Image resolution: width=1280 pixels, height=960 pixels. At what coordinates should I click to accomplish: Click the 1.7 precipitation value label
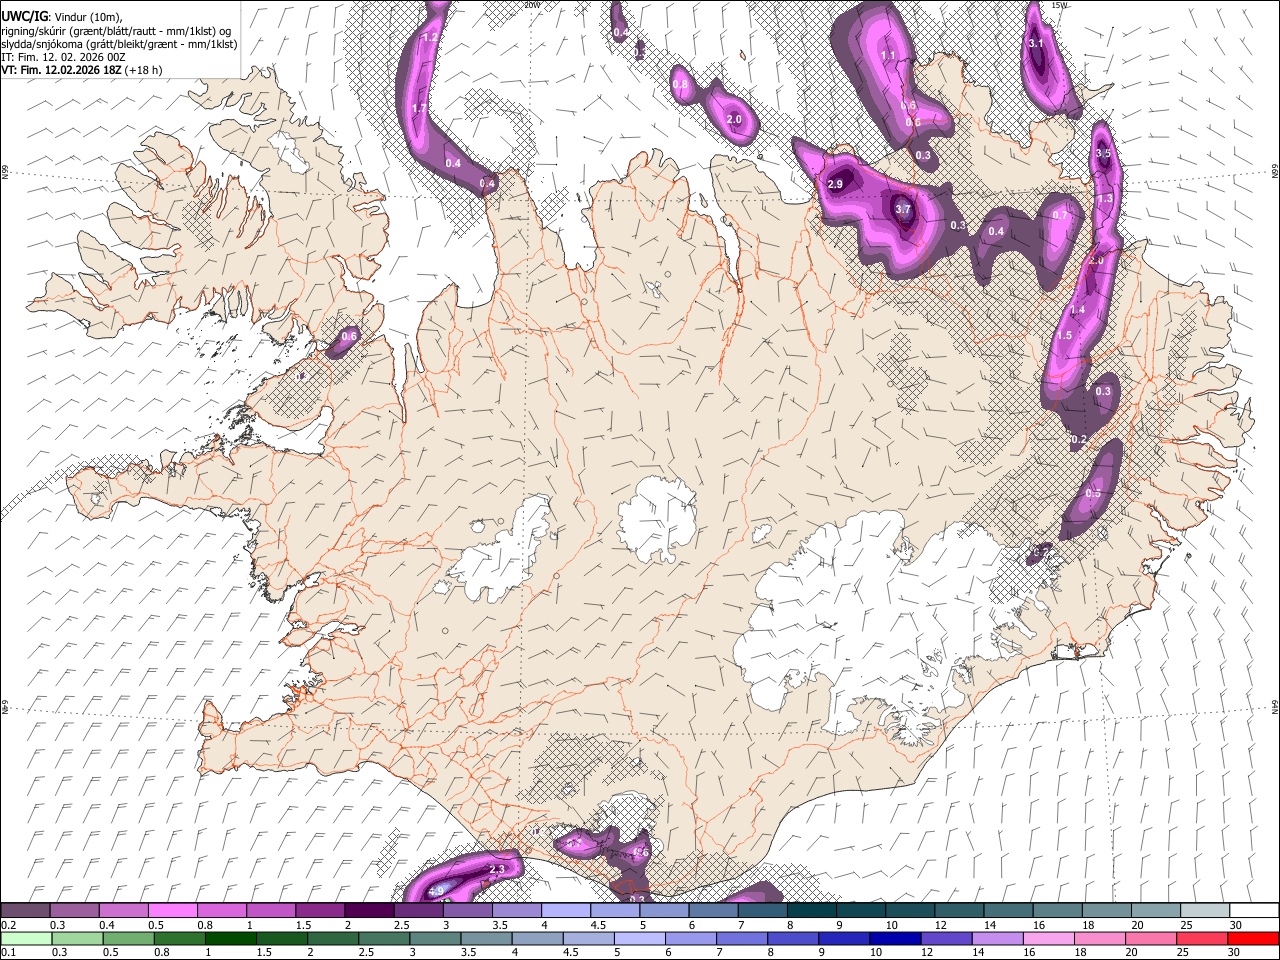(x=420, y=108)
